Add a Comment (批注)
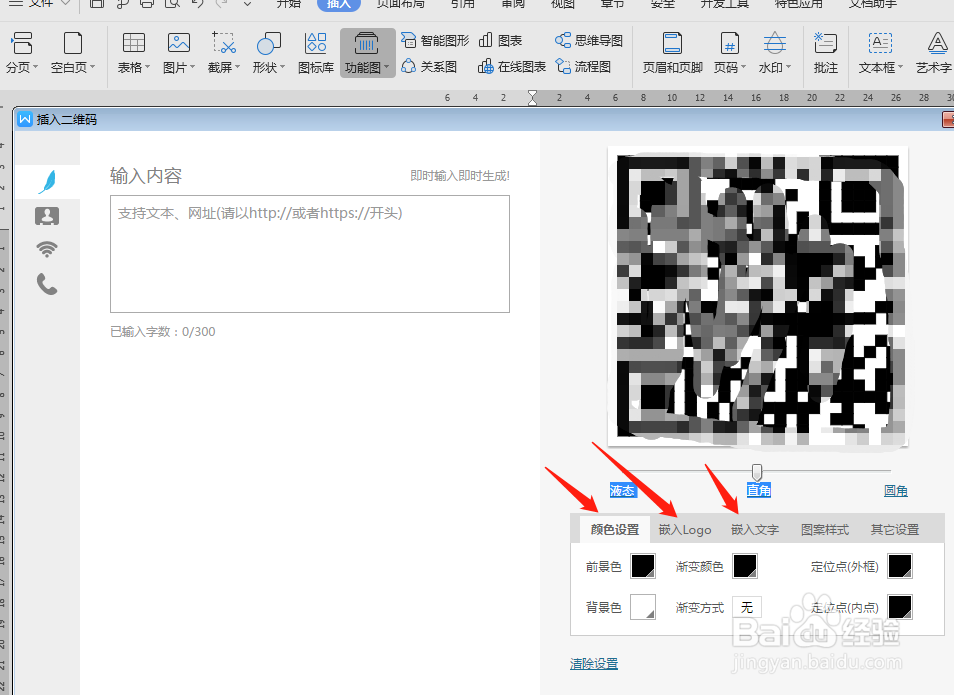 [826, 52]
